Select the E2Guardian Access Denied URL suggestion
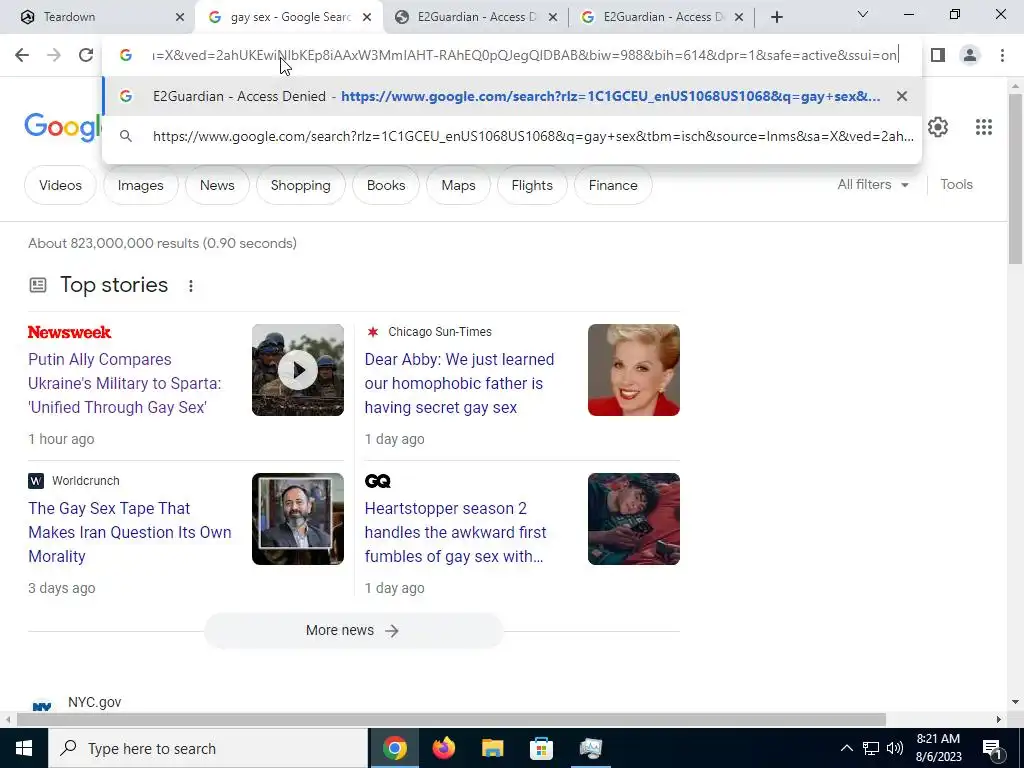Screen dimensions: 1024x768 pos(512,96)
